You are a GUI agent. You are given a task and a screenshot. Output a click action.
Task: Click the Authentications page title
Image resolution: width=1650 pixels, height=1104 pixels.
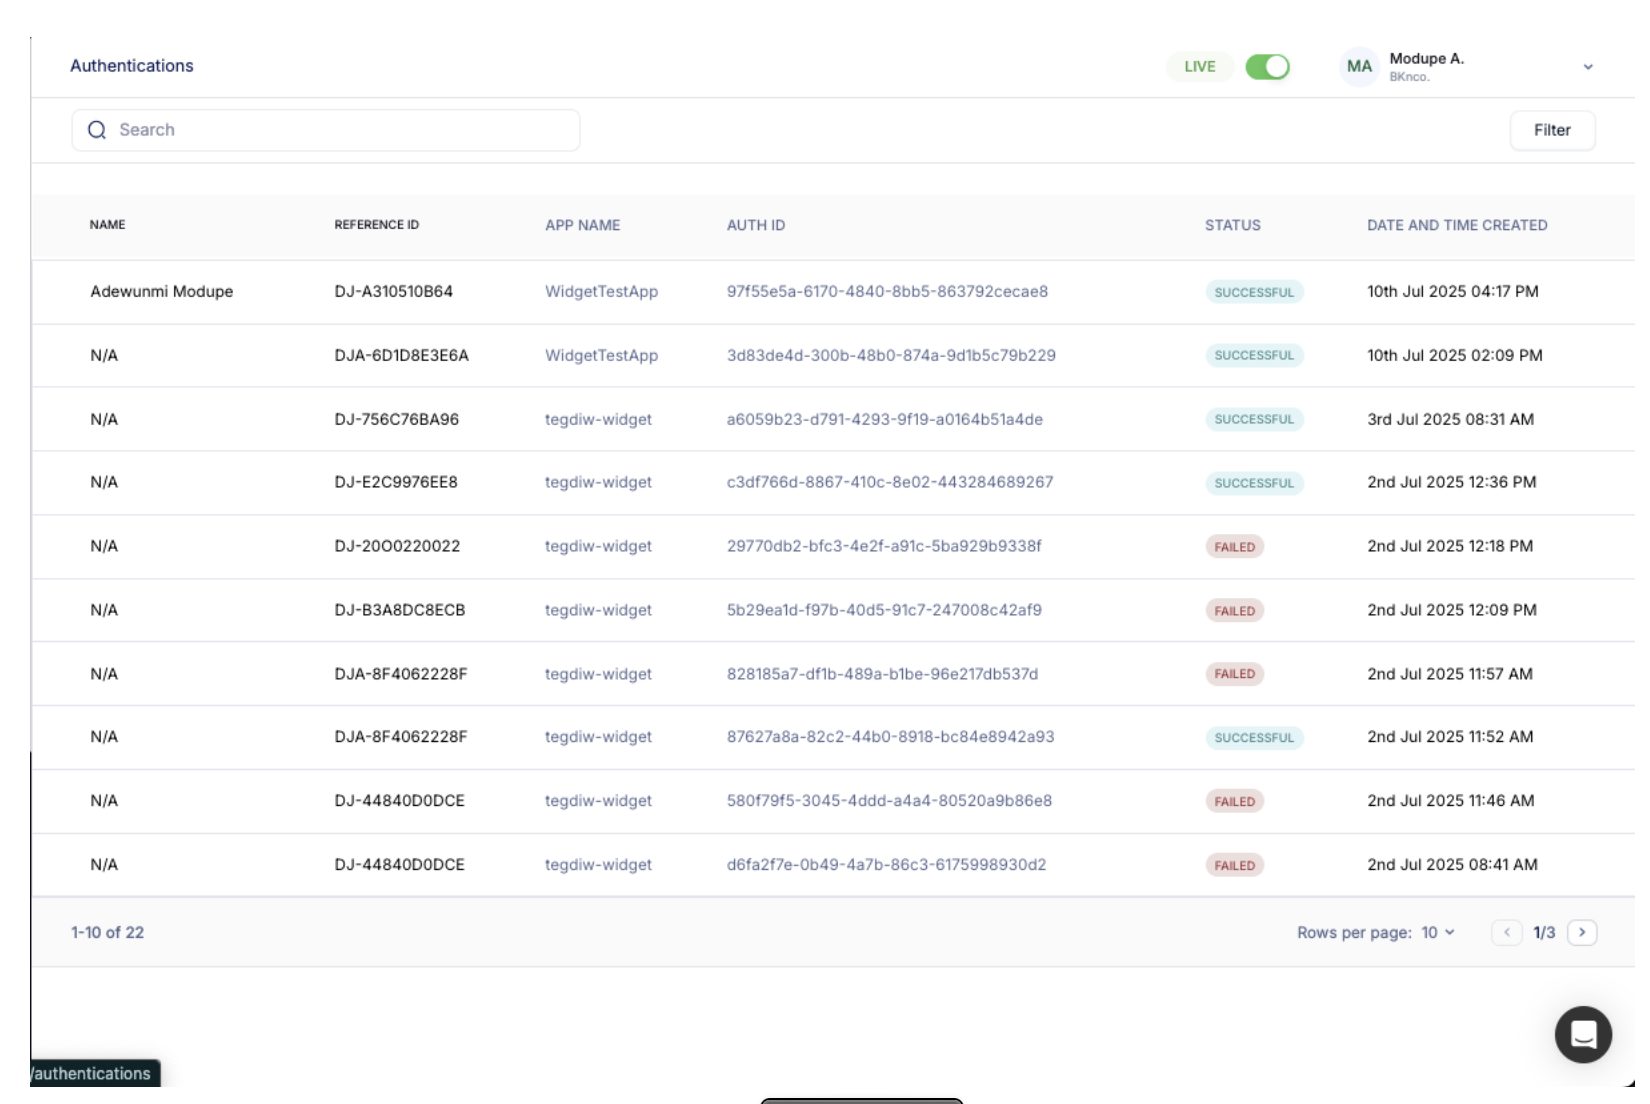132,66
